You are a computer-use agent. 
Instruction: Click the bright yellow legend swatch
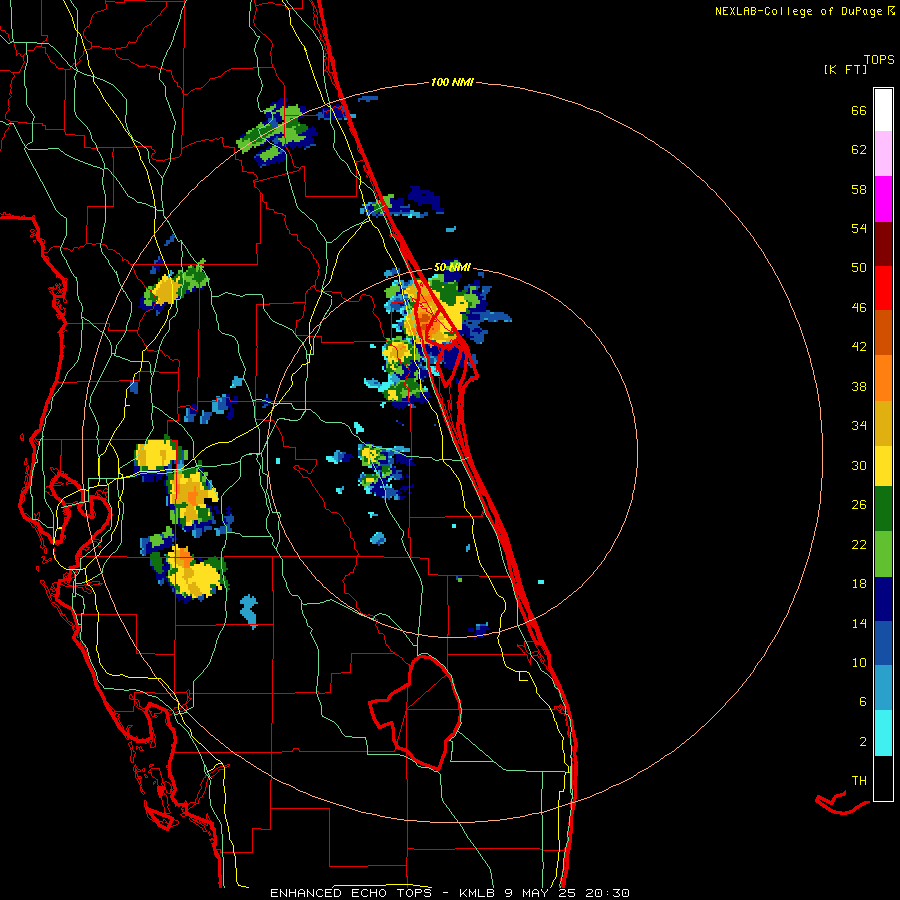883,466
